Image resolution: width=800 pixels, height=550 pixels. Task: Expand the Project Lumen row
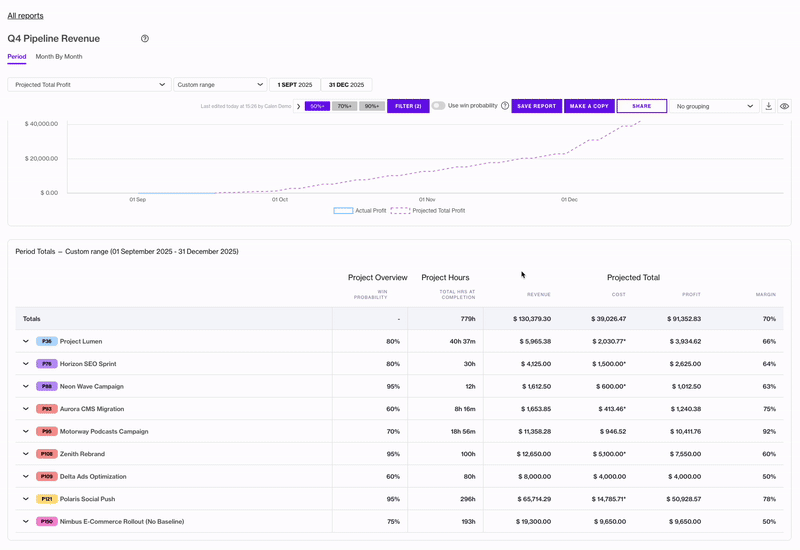[26, 341]
